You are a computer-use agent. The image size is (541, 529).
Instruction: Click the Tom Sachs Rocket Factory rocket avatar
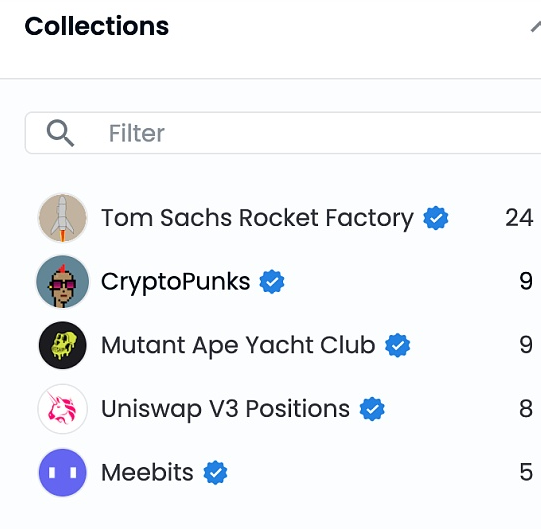(x=62, y=218)
